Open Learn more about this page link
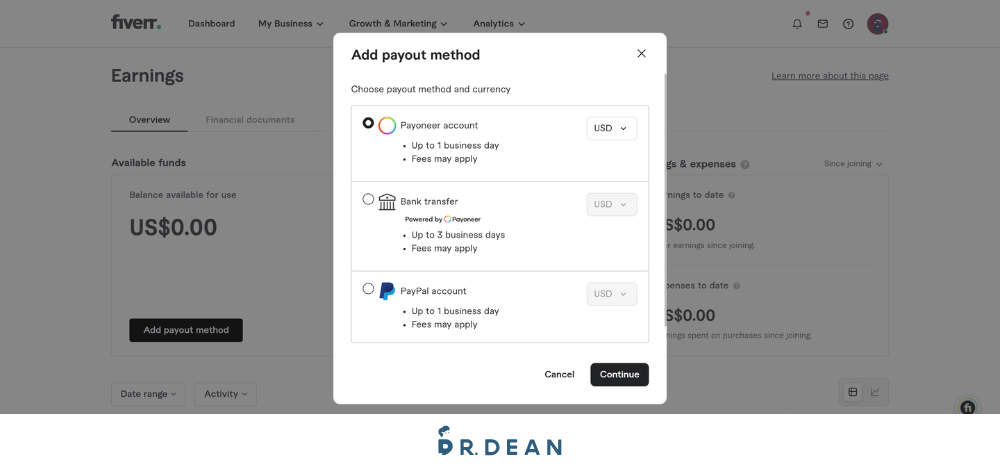 830,76
